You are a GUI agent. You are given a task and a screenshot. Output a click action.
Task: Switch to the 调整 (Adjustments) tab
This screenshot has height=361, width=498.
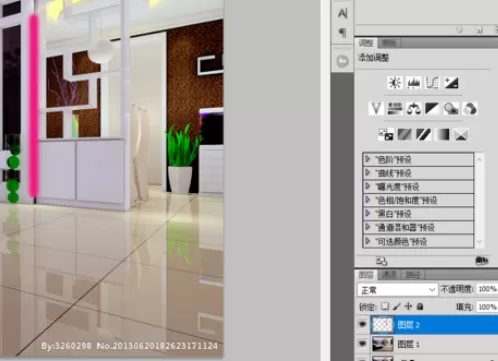(x=366, y=43)
